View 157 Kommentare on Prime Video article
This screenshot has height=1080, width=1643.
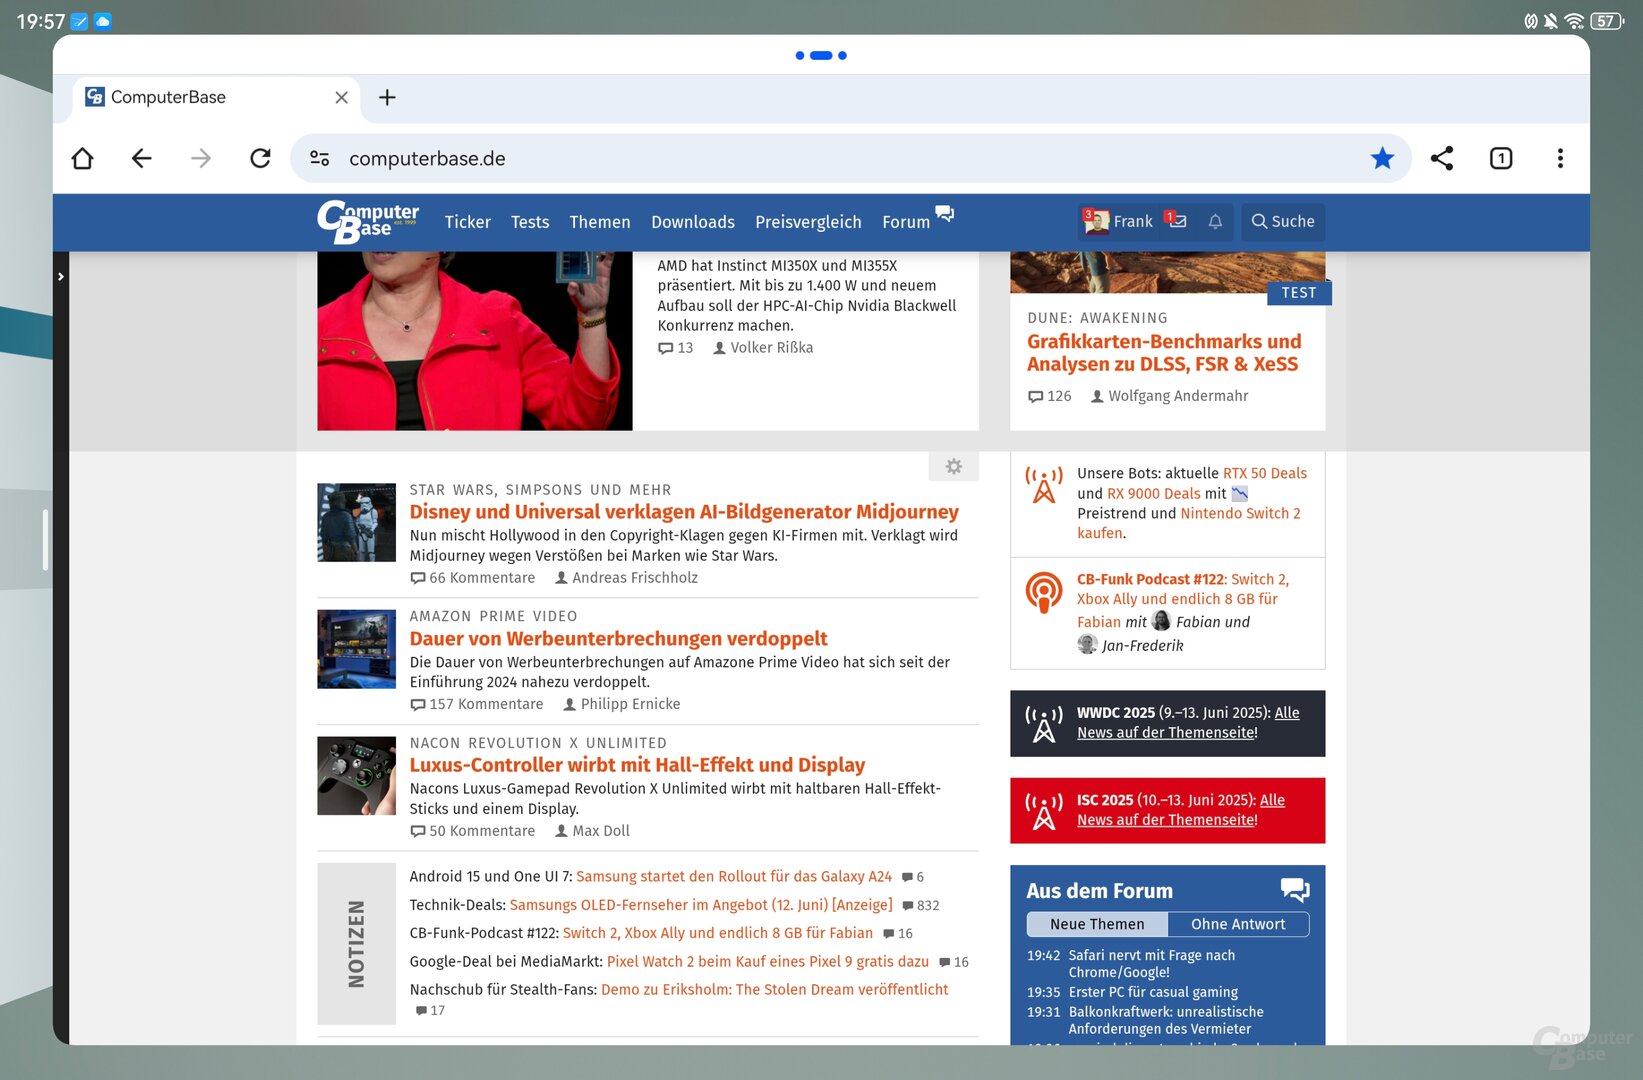pos(477,704)
